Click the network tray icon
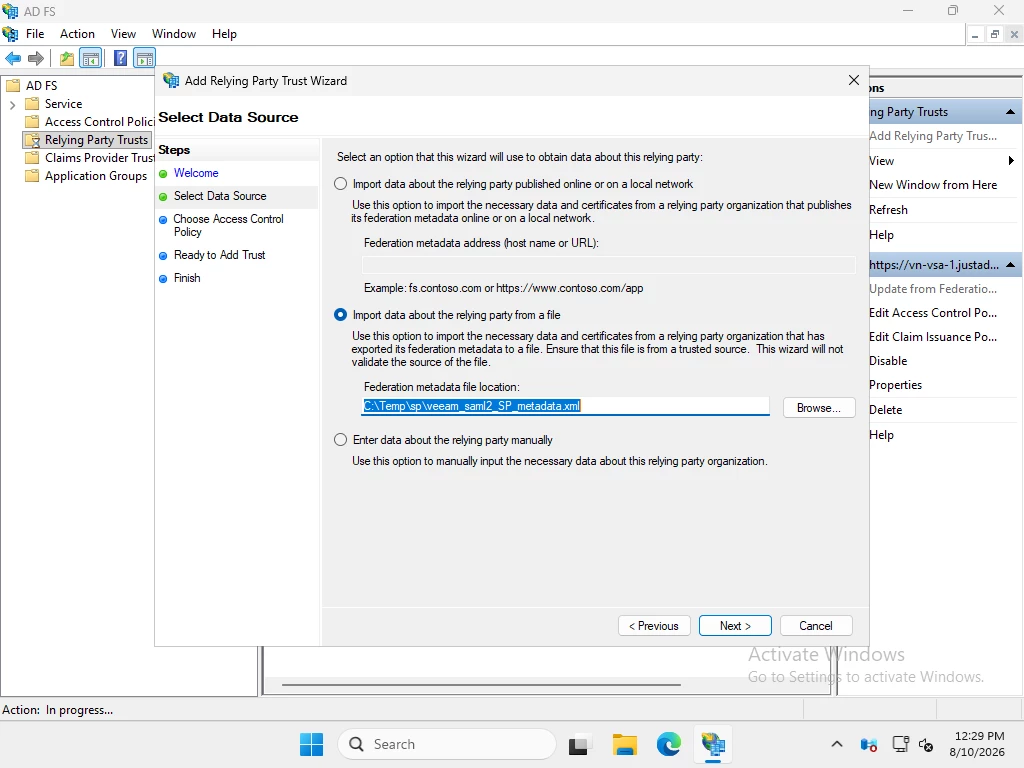Image resolution: width=1024 pixels, height=768 pixels. tap(901, 744)
